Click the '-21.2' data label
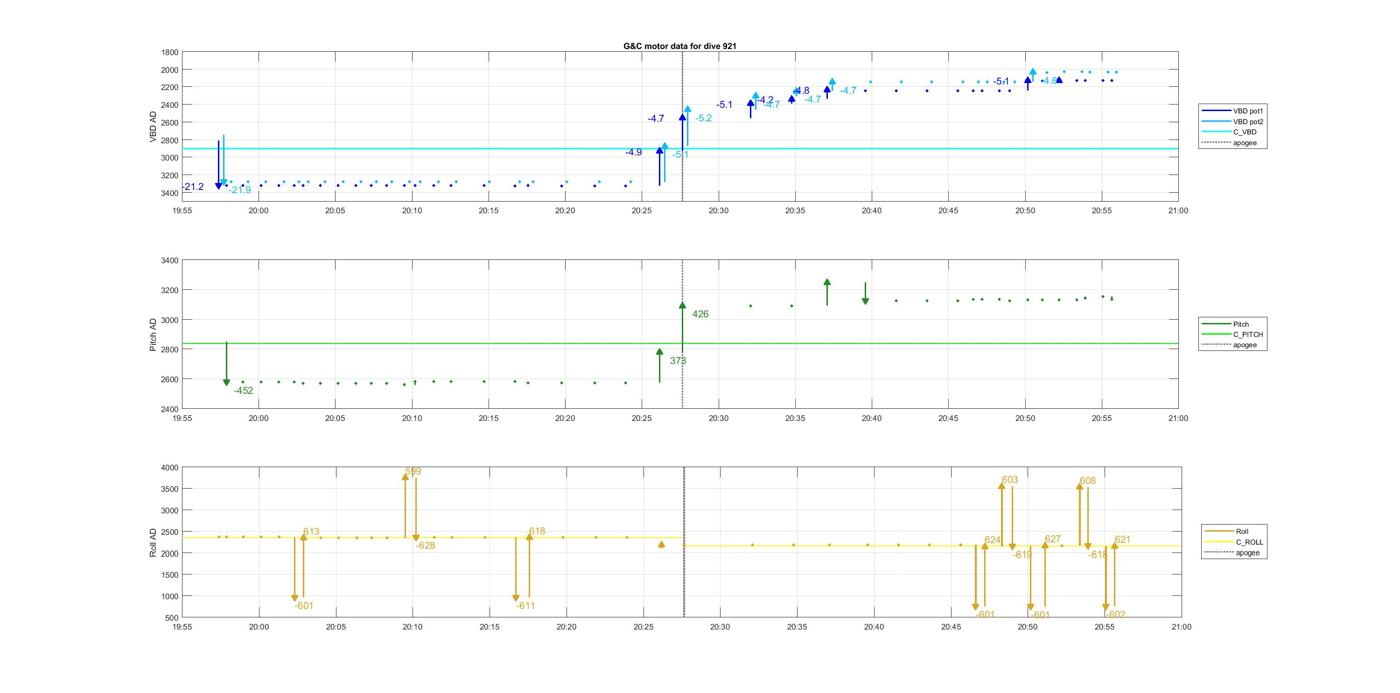1400x693 pixels. click(x=193, y=187)
